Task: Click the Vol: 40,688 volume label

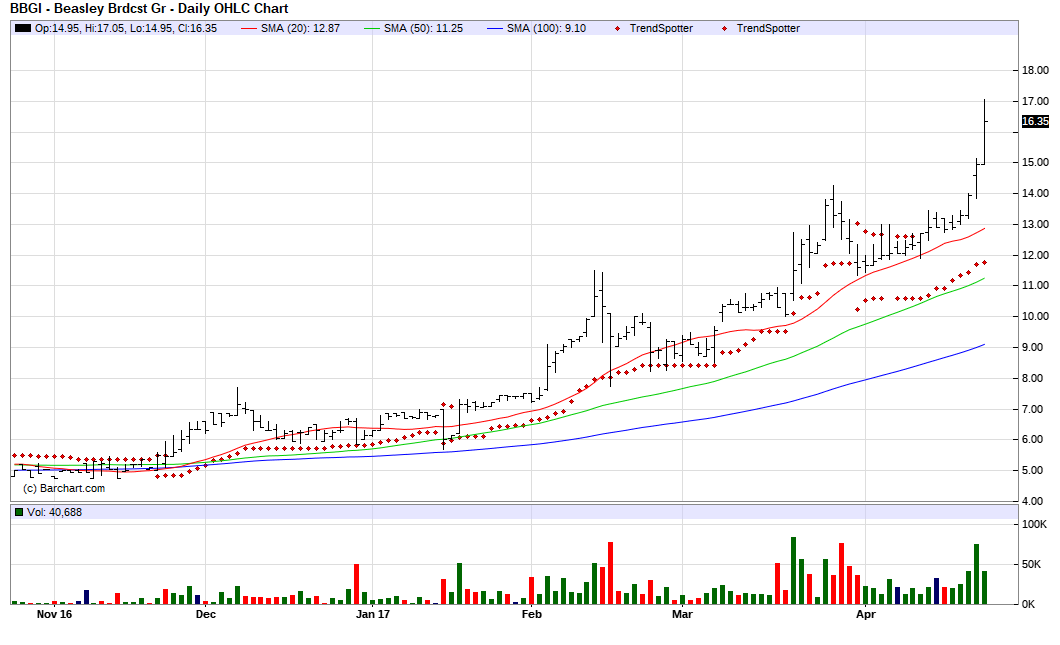Action: coord(54,512)
